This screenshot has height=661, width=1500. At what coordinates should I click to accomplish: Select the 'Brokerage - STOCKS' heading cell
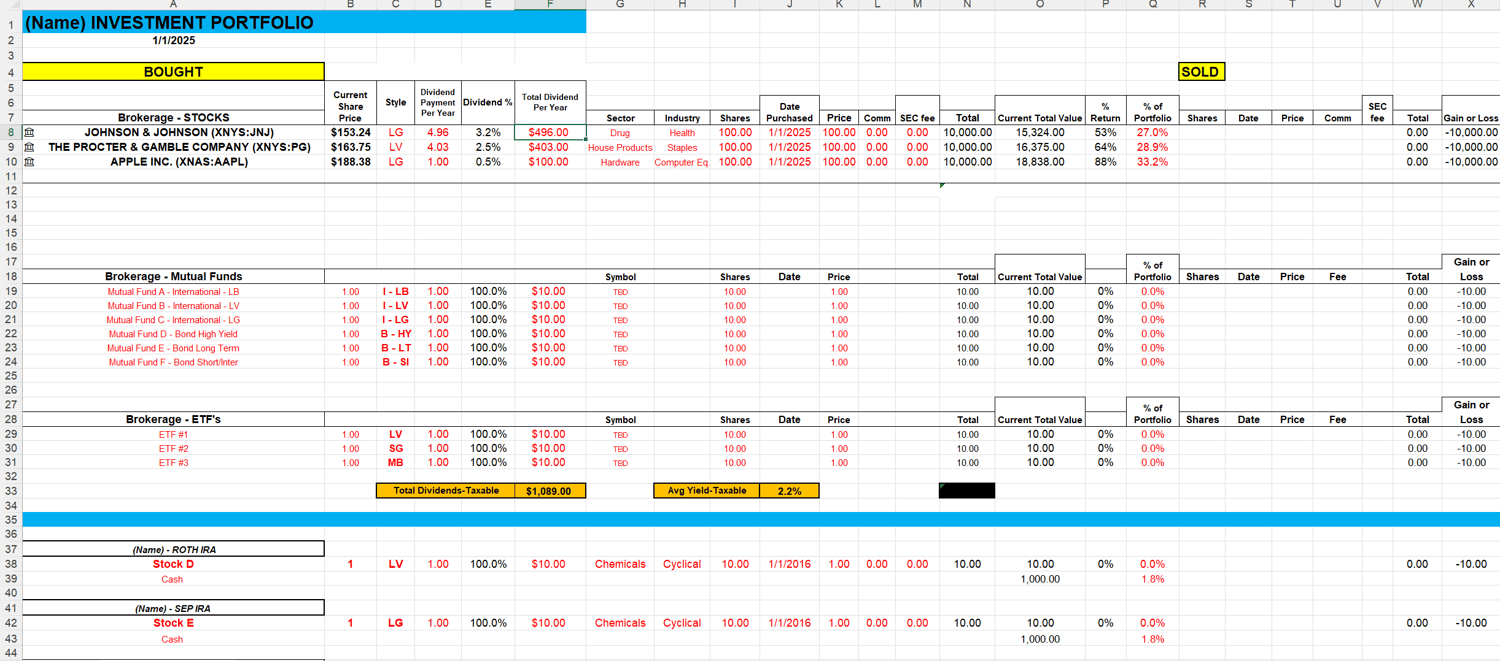click(173, 118)
